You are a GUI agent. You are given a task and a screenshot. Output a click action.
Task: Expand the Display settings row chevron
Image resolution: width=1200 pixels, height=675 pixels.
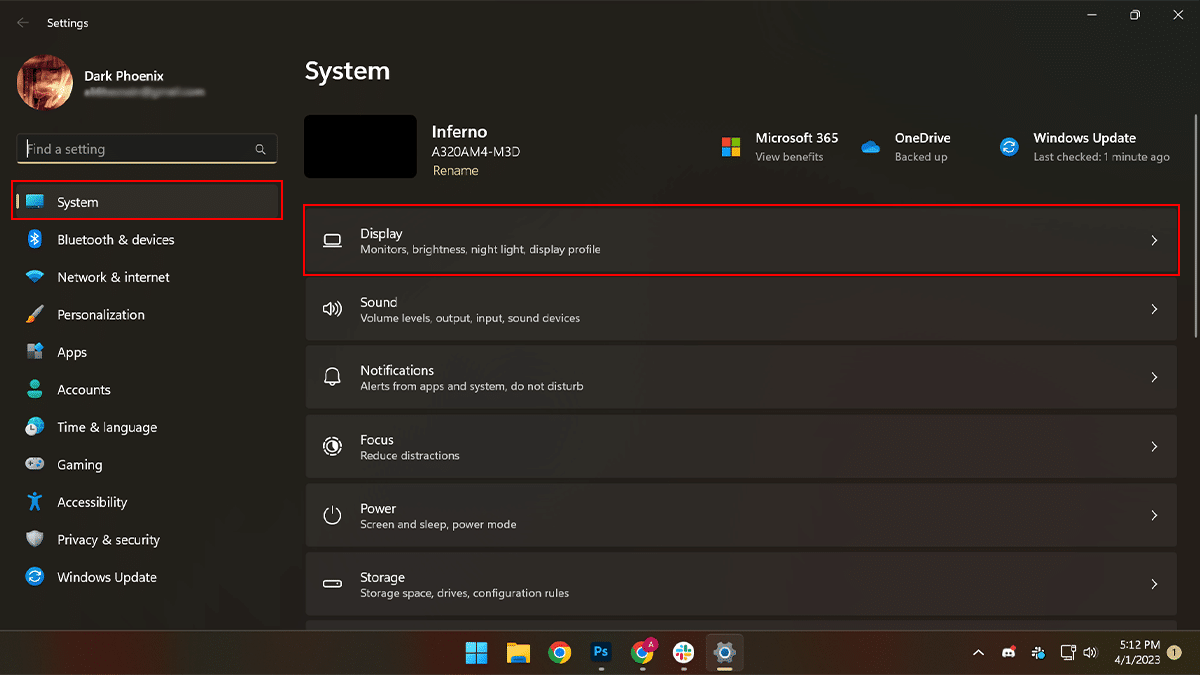coord(1154,240)
